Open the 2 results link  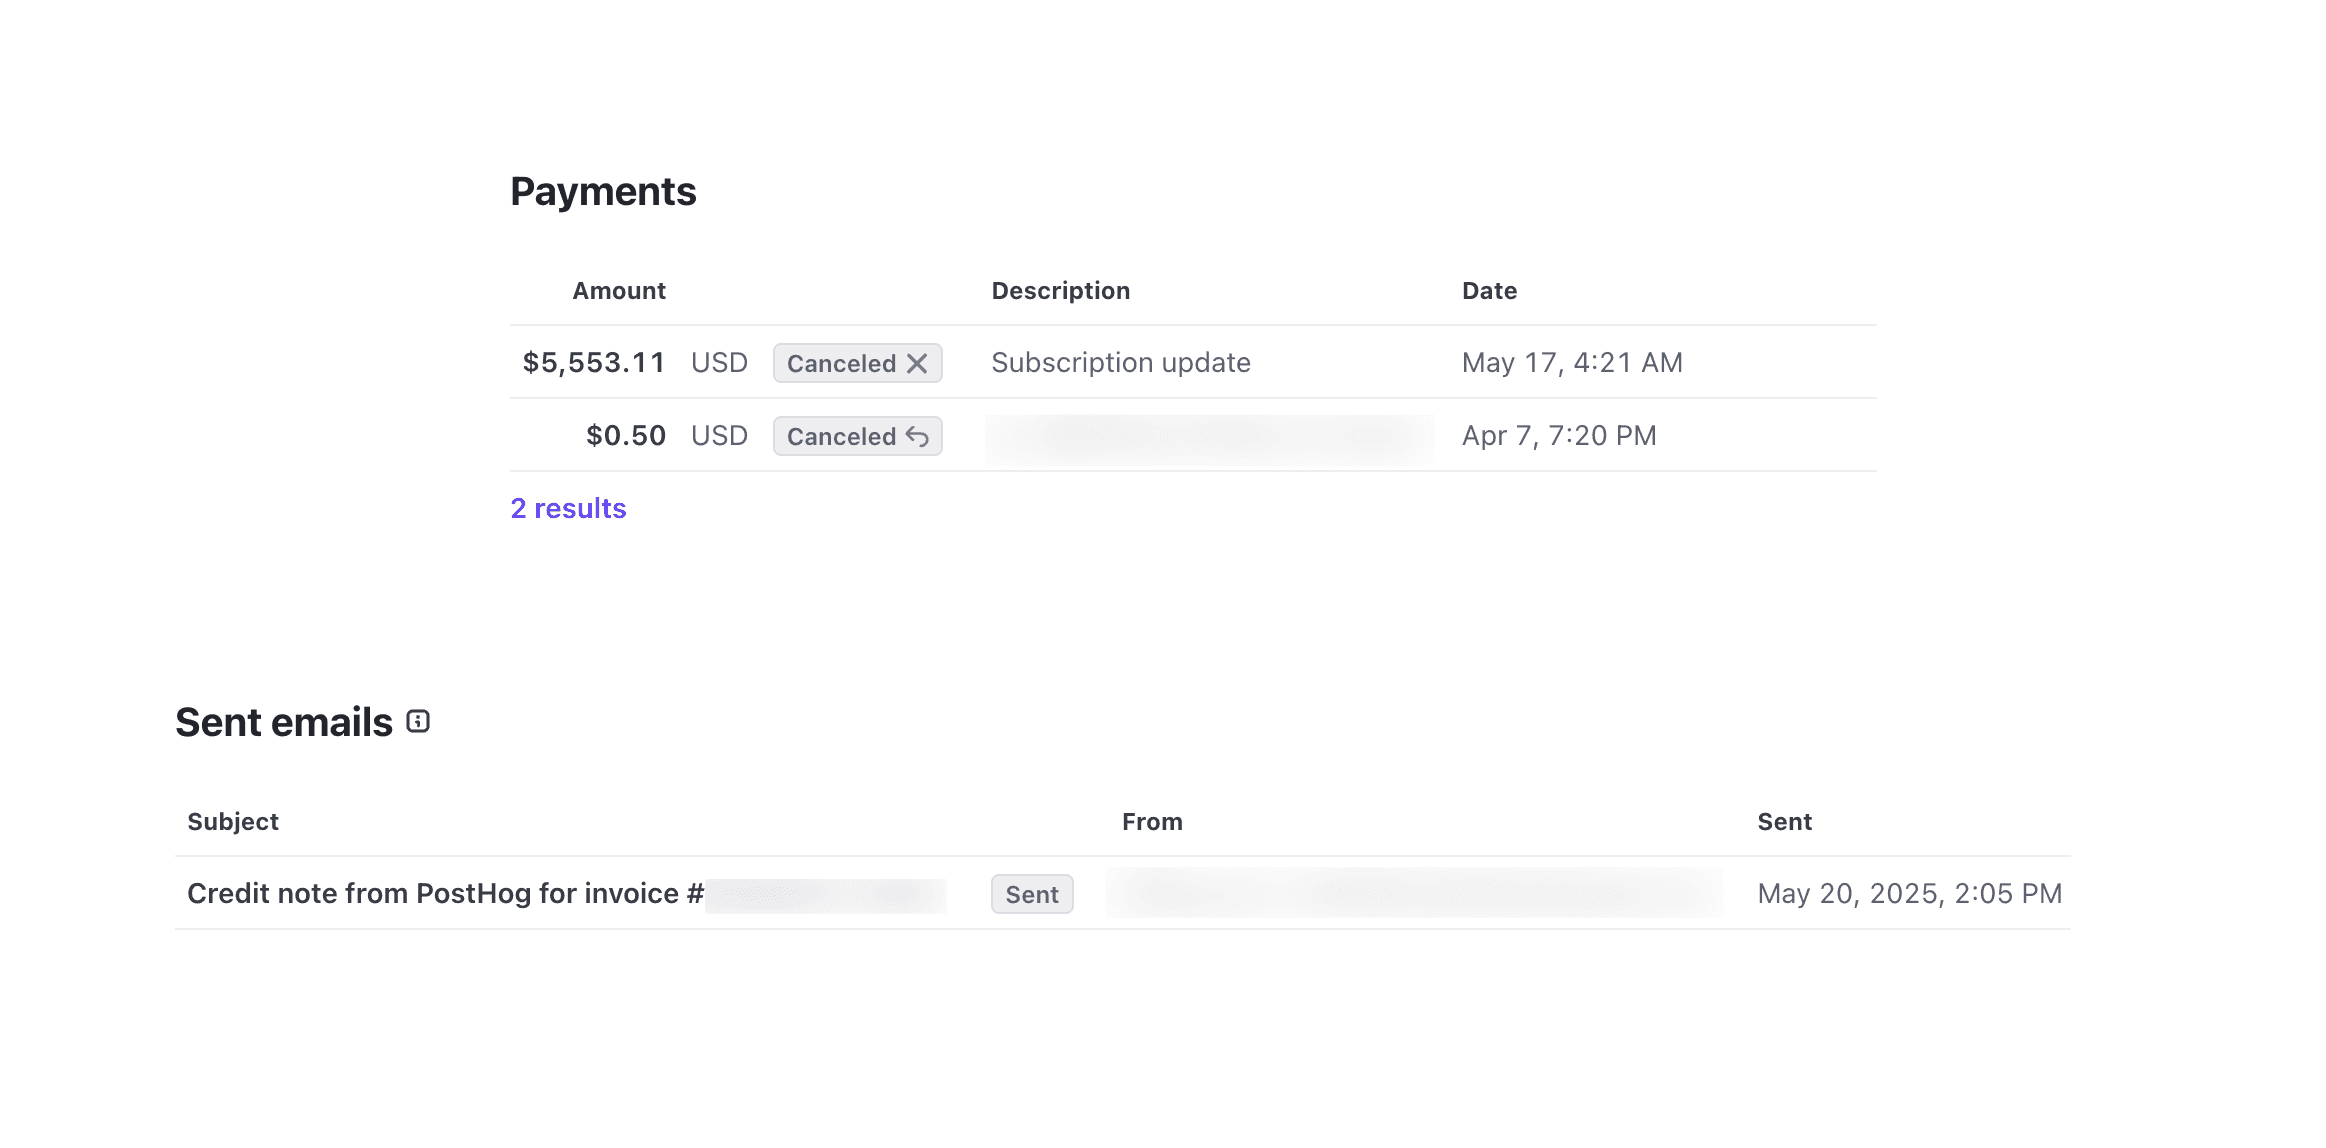568,508
